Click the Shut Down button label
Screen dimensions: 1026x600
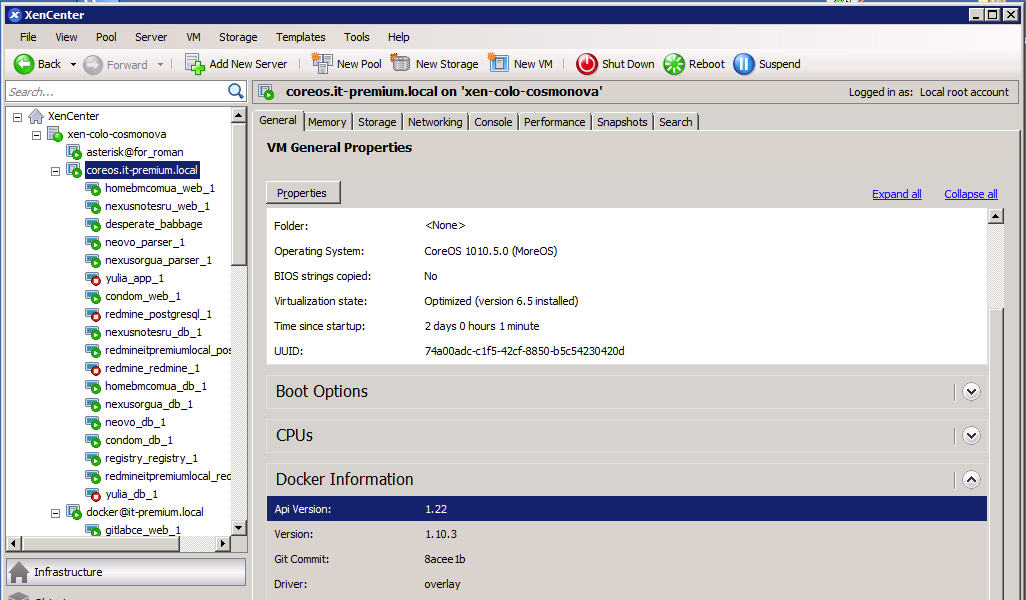coord(628,64)
